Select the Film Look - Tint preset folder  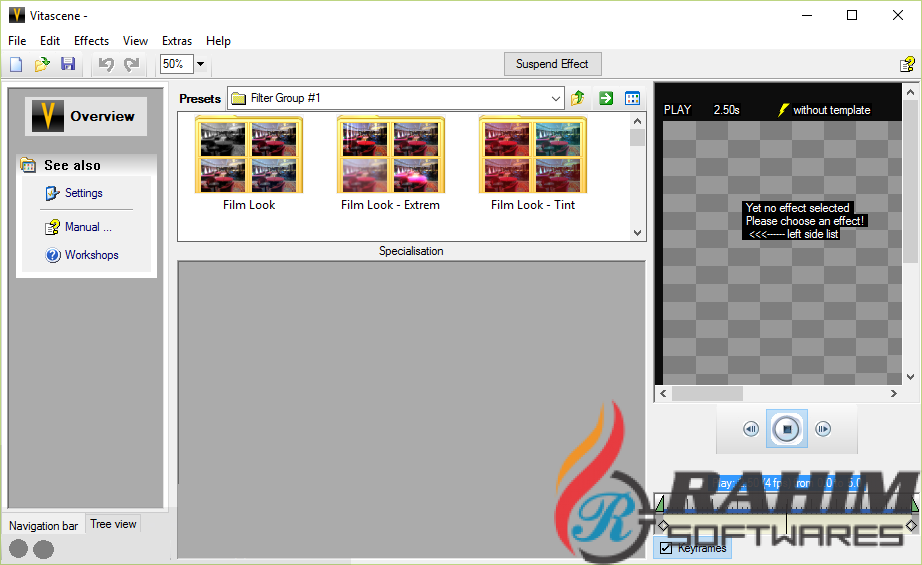point(533,164)
